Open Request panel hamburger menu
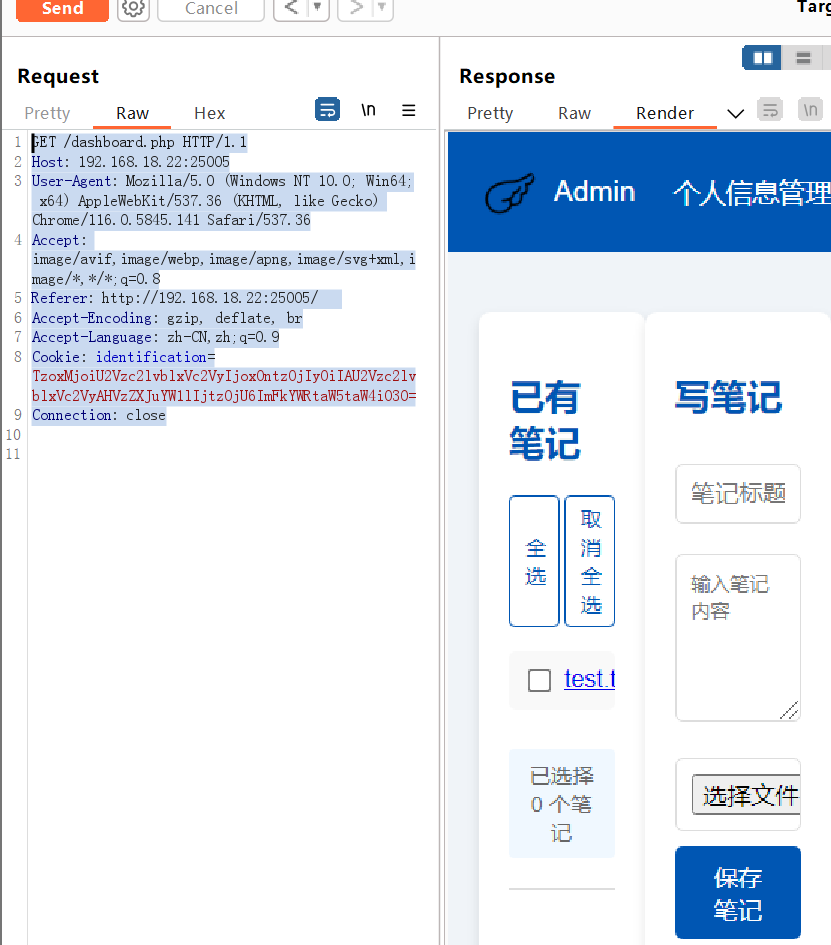831x945 pixels. click(409, 110)
